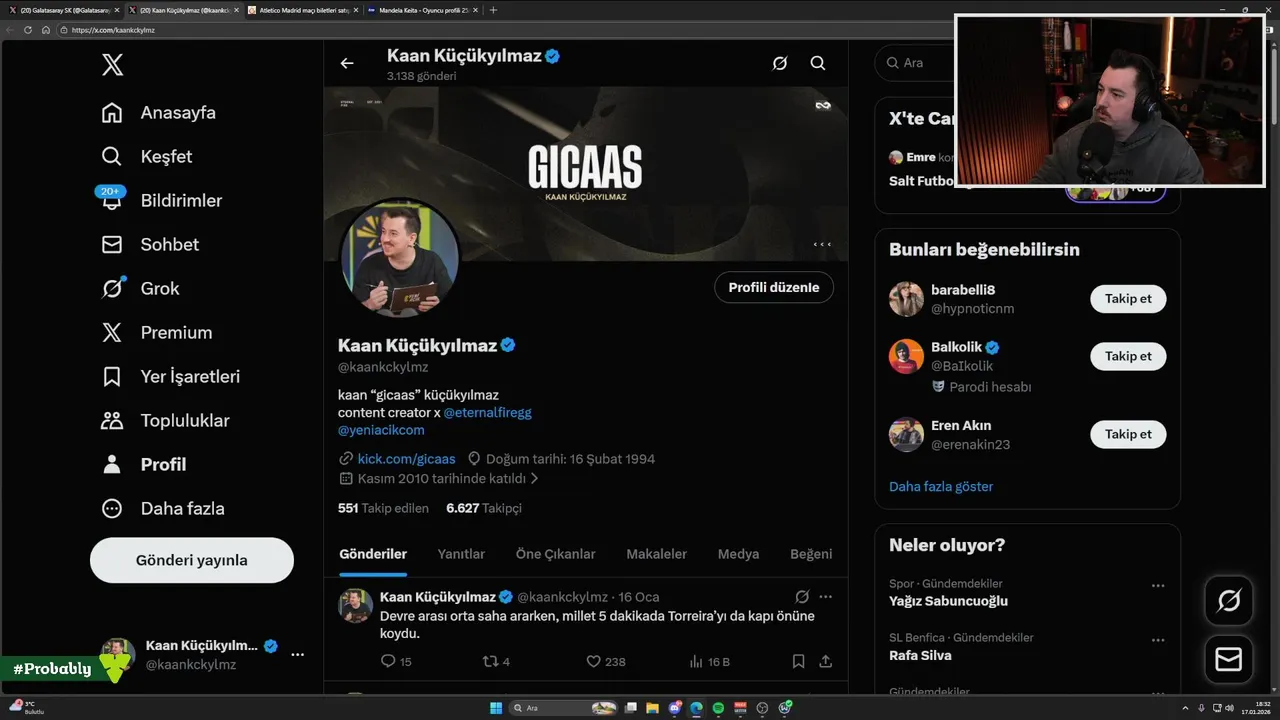The image size is (1280, 720).
Task: Switch to Makaleler tab
Action: point(657,554)
